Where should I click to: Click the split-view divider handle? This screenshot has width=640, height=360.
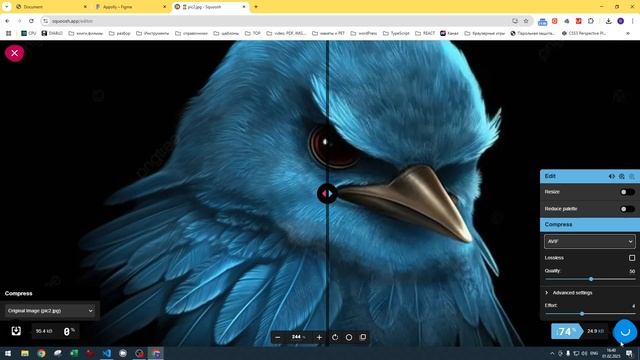tap(327, 193)
